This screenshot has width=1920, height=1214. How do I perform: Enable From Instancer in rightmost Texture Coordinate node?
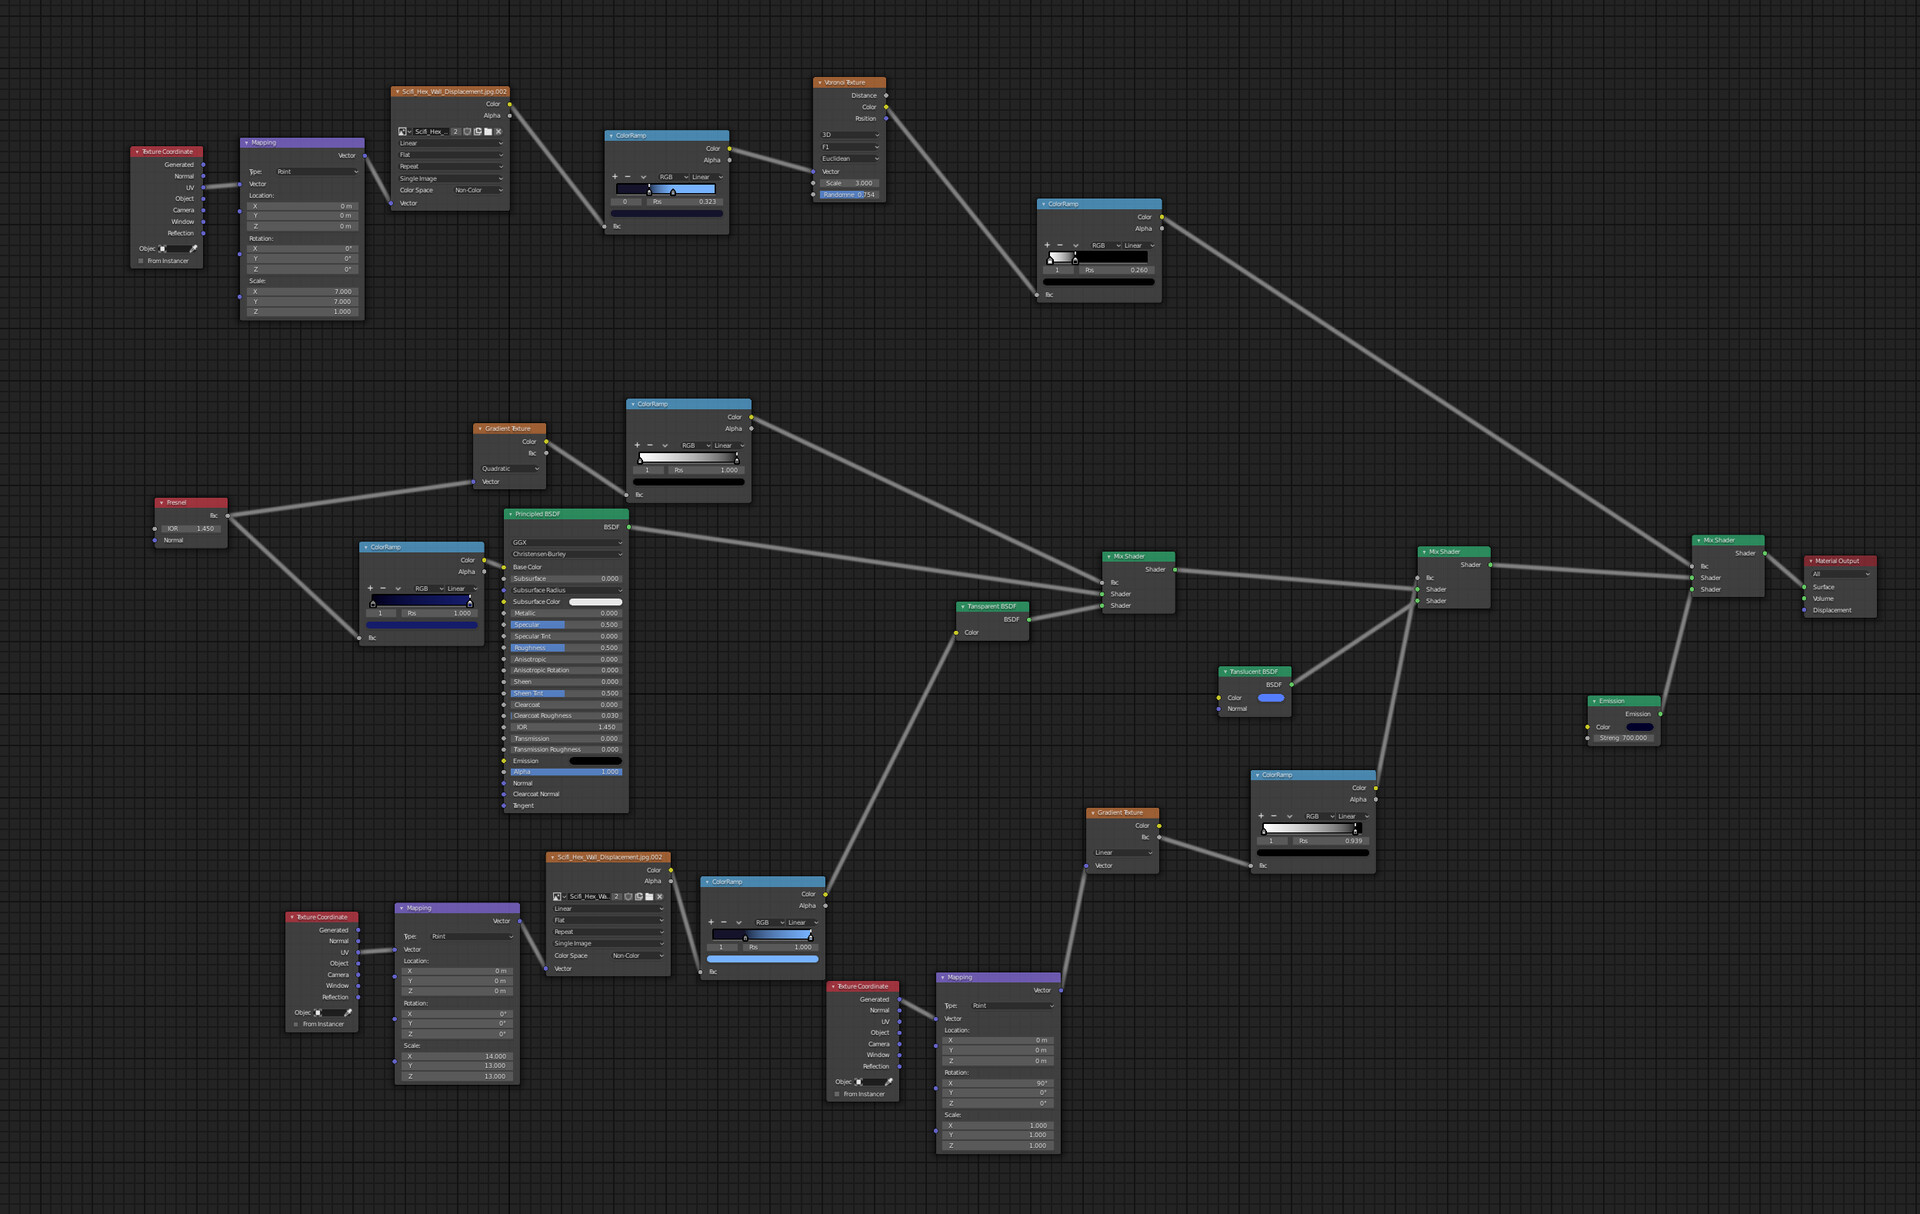pyautogui.click(x=837, y=1094)
